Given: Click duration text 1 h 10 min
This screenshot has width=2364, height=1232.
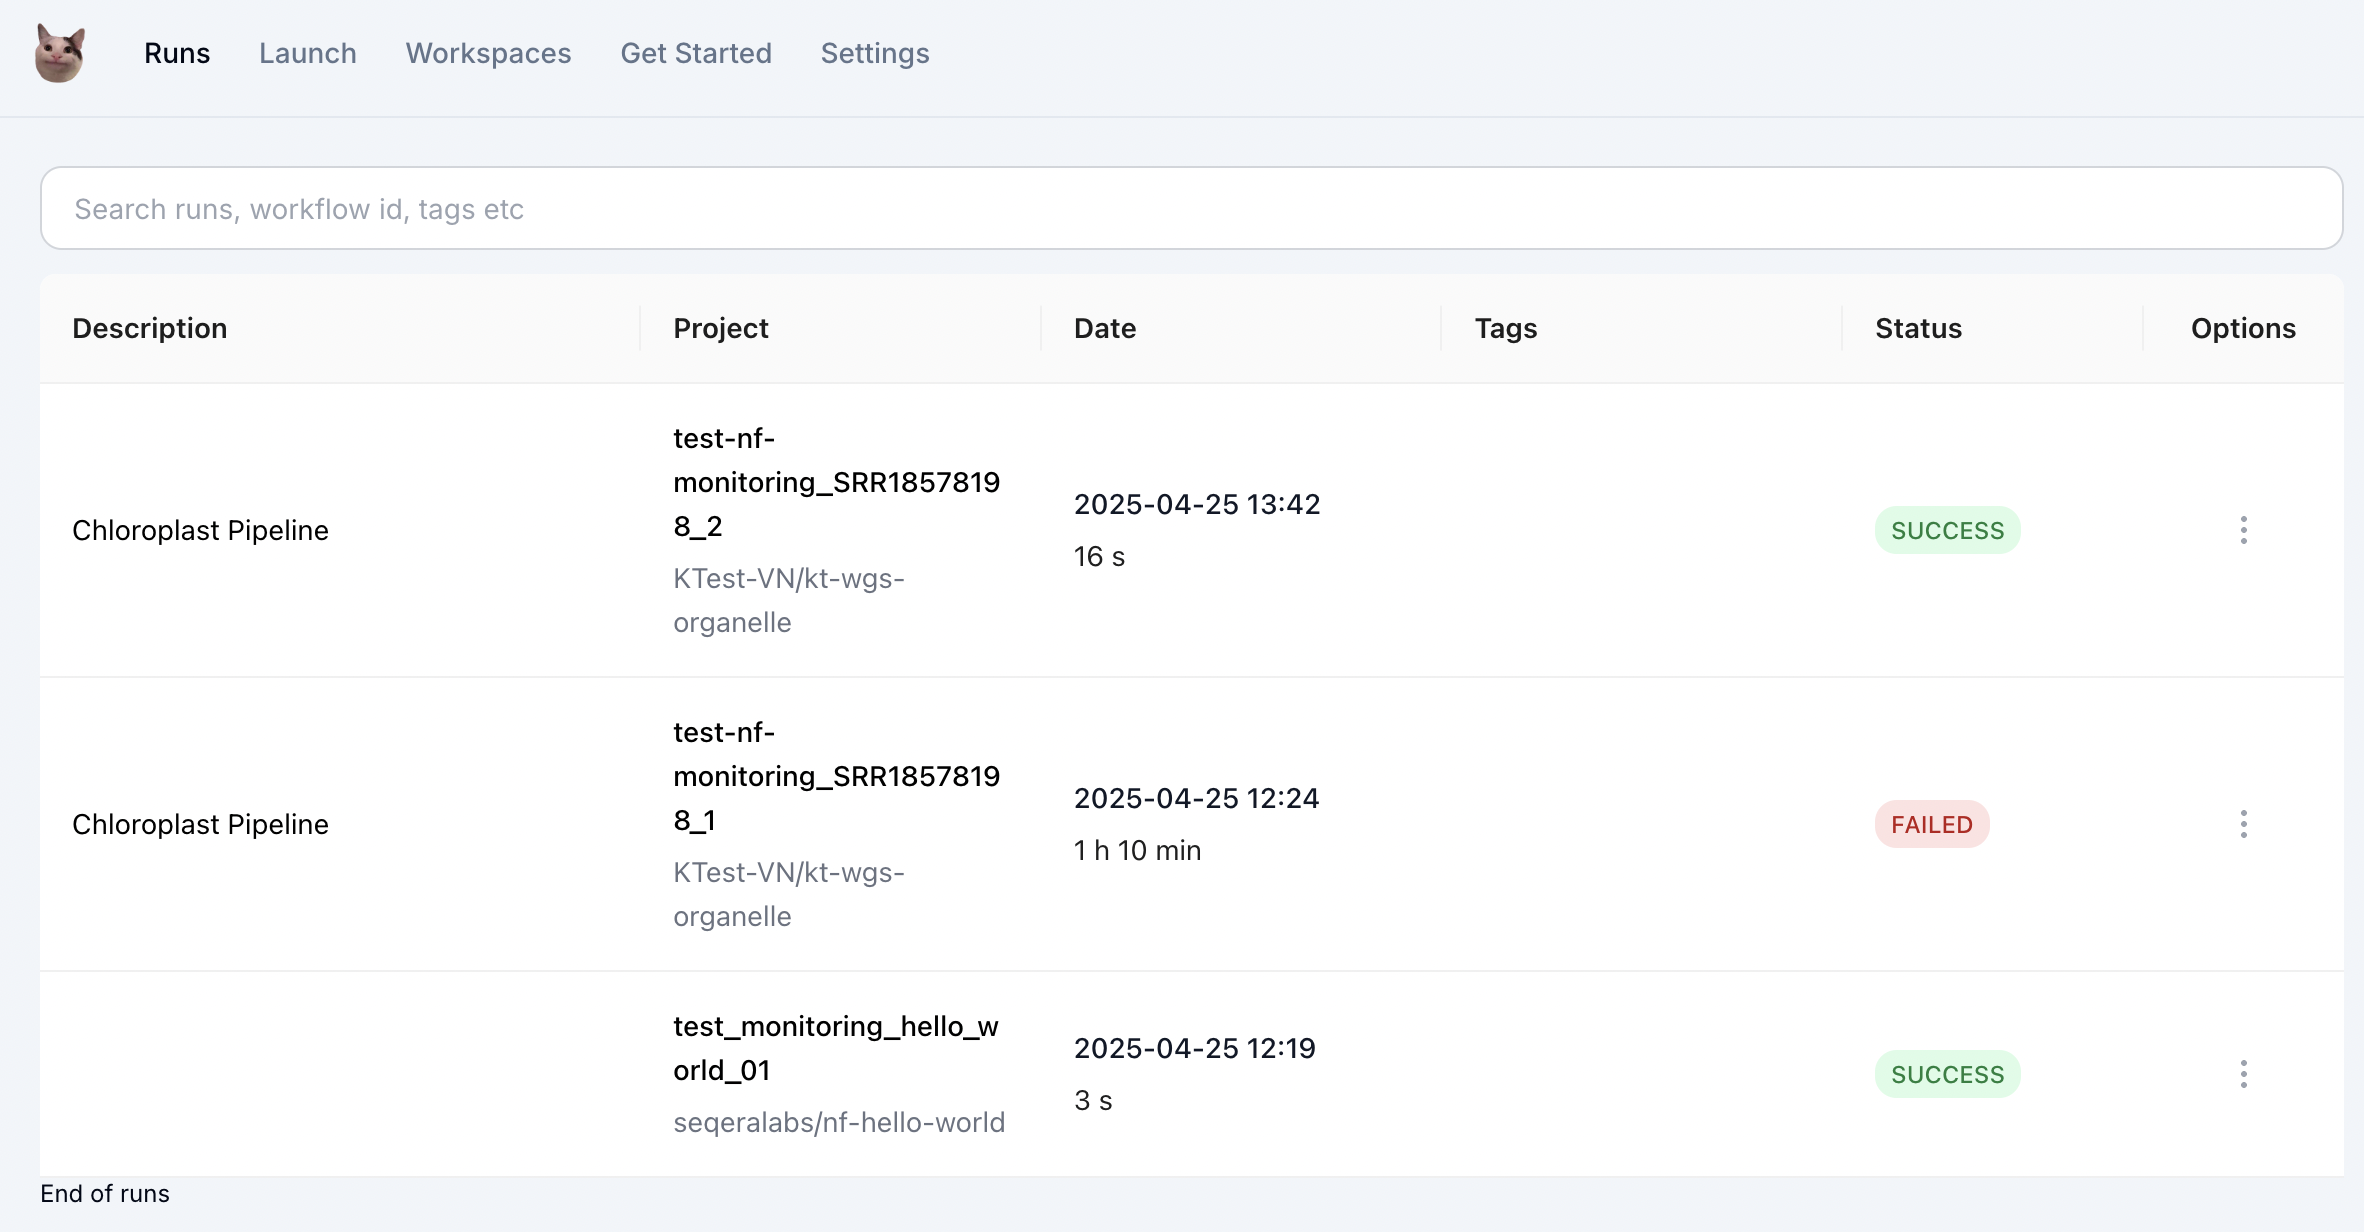Looking at the screenshot, I should pos(1137,850).
